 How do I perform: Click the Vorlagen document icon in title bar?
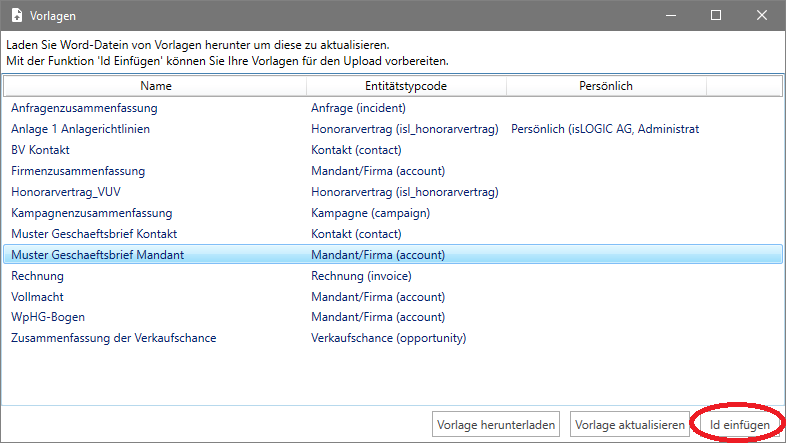point(17,16)
